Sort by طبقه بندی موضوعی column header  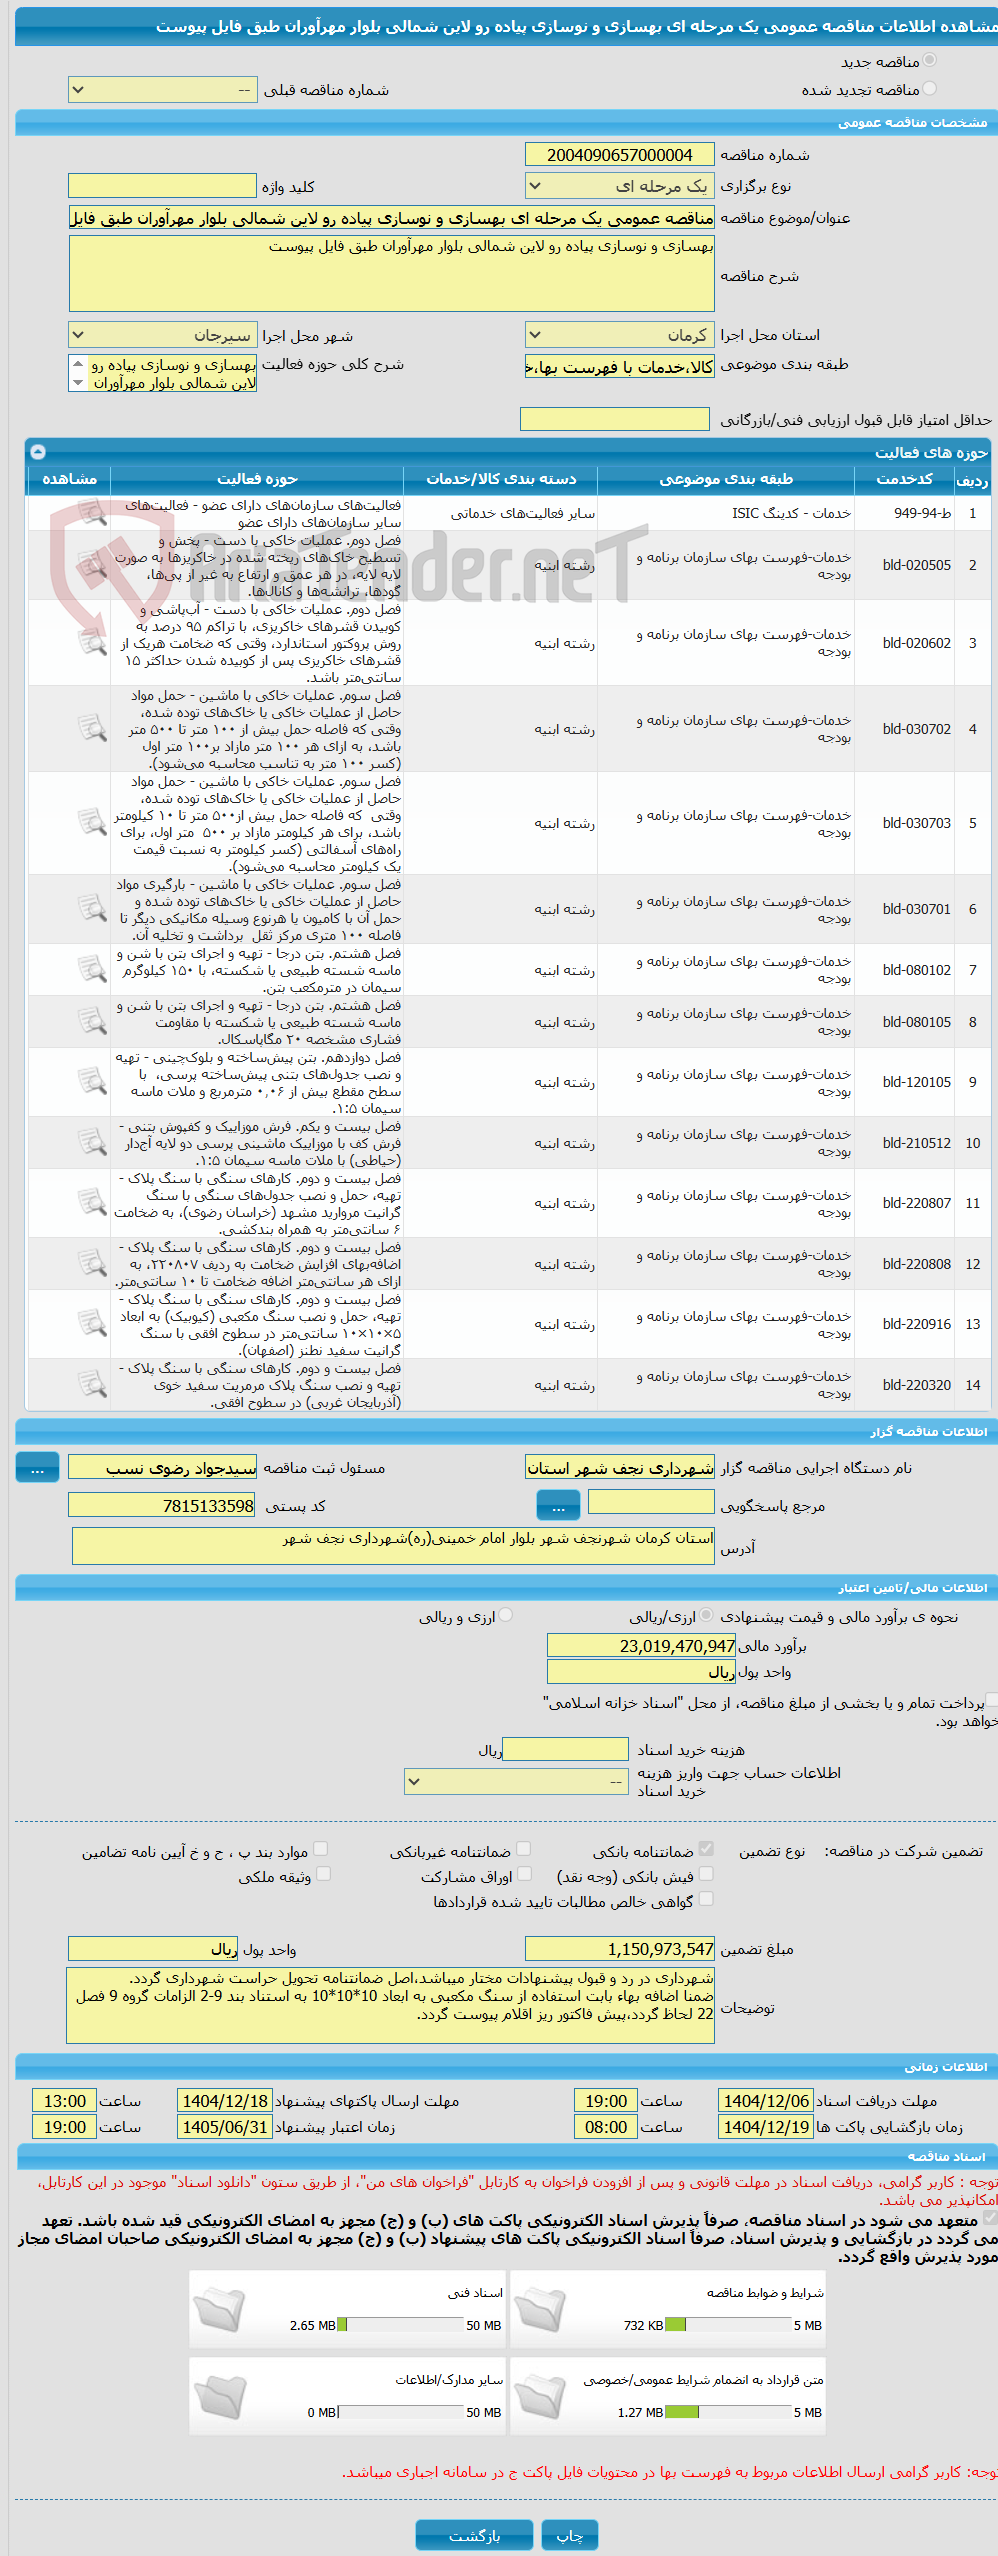tap(726, 479)
